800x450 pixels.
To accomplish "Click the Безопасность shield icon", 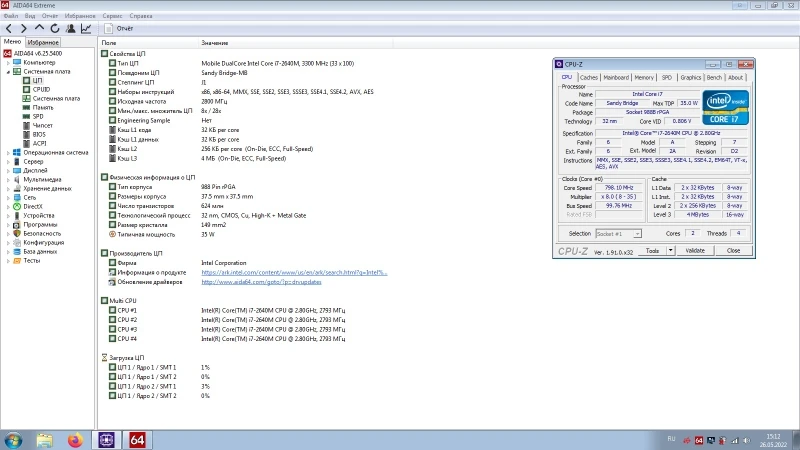I will pos(17,234).
